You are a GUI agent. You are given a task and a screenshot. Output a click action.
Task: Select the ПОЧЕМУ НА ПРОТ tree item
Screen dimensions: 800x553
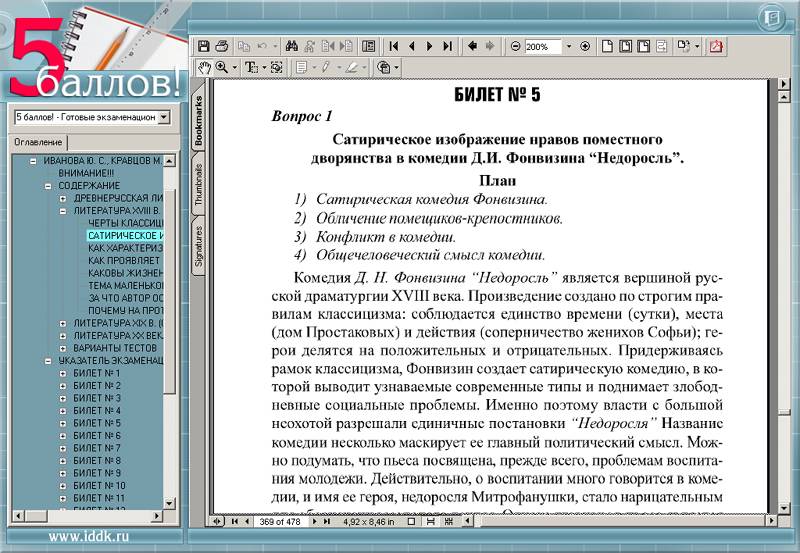[x=126, y=311]
